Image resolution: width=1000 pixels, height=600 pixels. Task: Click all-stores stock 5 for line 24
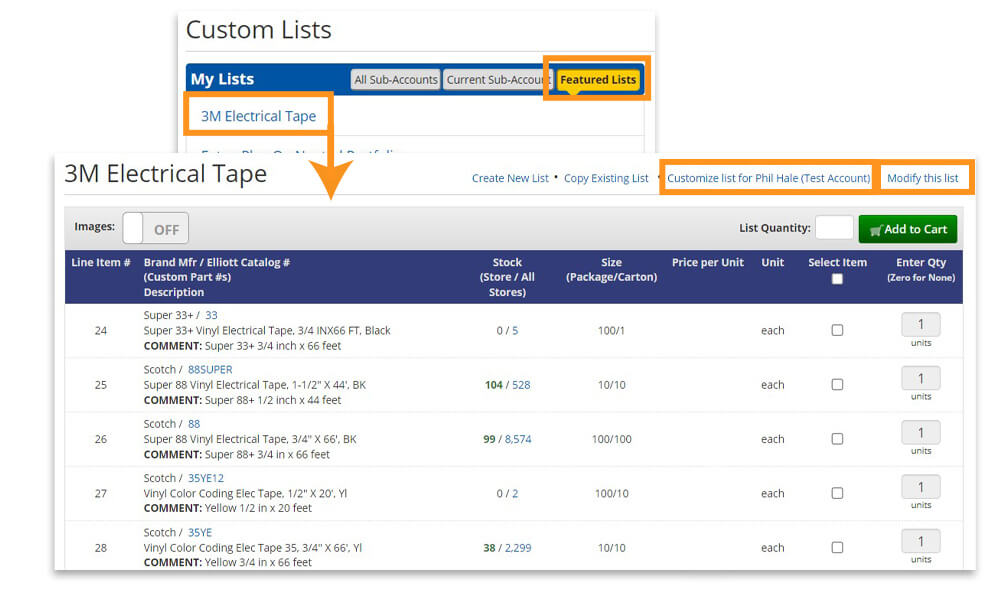coord(515,330)
